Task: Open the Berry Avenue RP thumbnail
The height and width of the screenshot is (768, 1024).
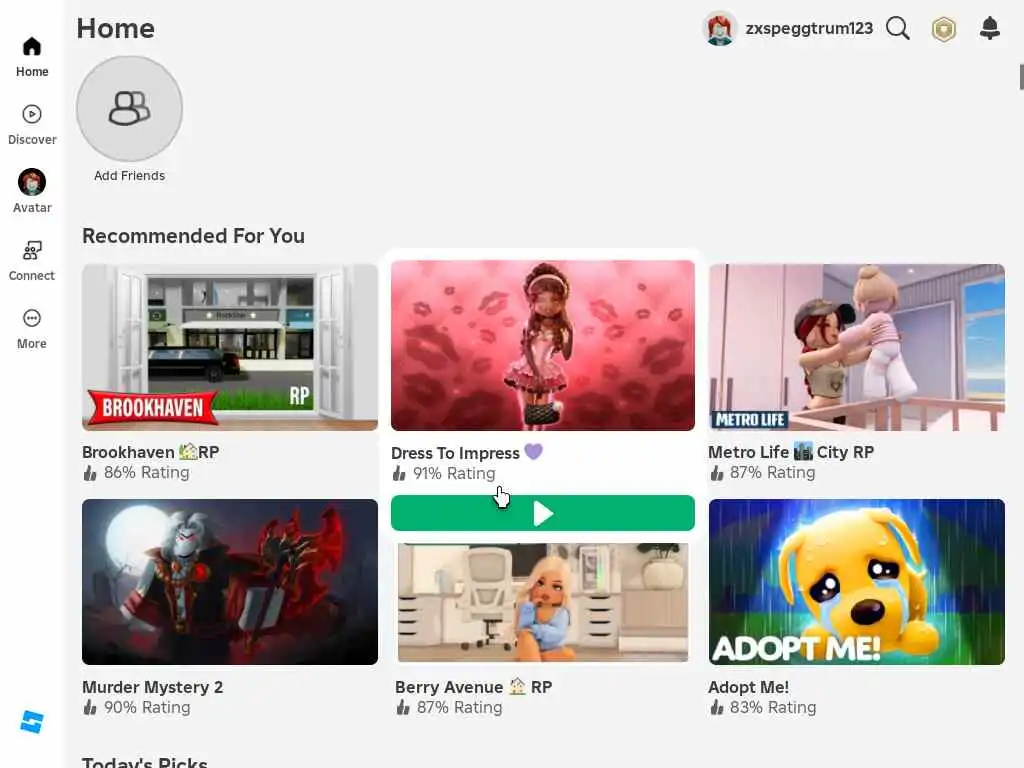Action: 543,602
